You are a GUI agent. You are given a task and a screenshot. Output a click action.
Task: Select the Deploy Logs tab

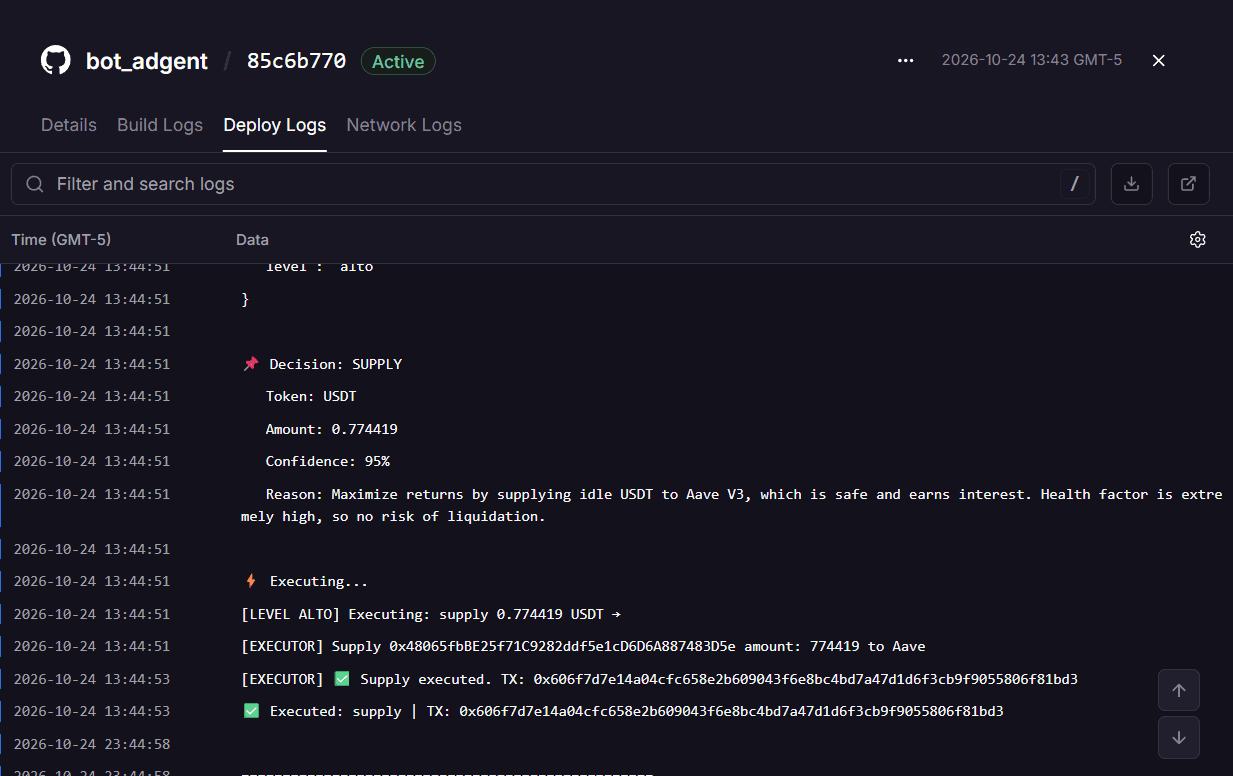pos(275,125)
